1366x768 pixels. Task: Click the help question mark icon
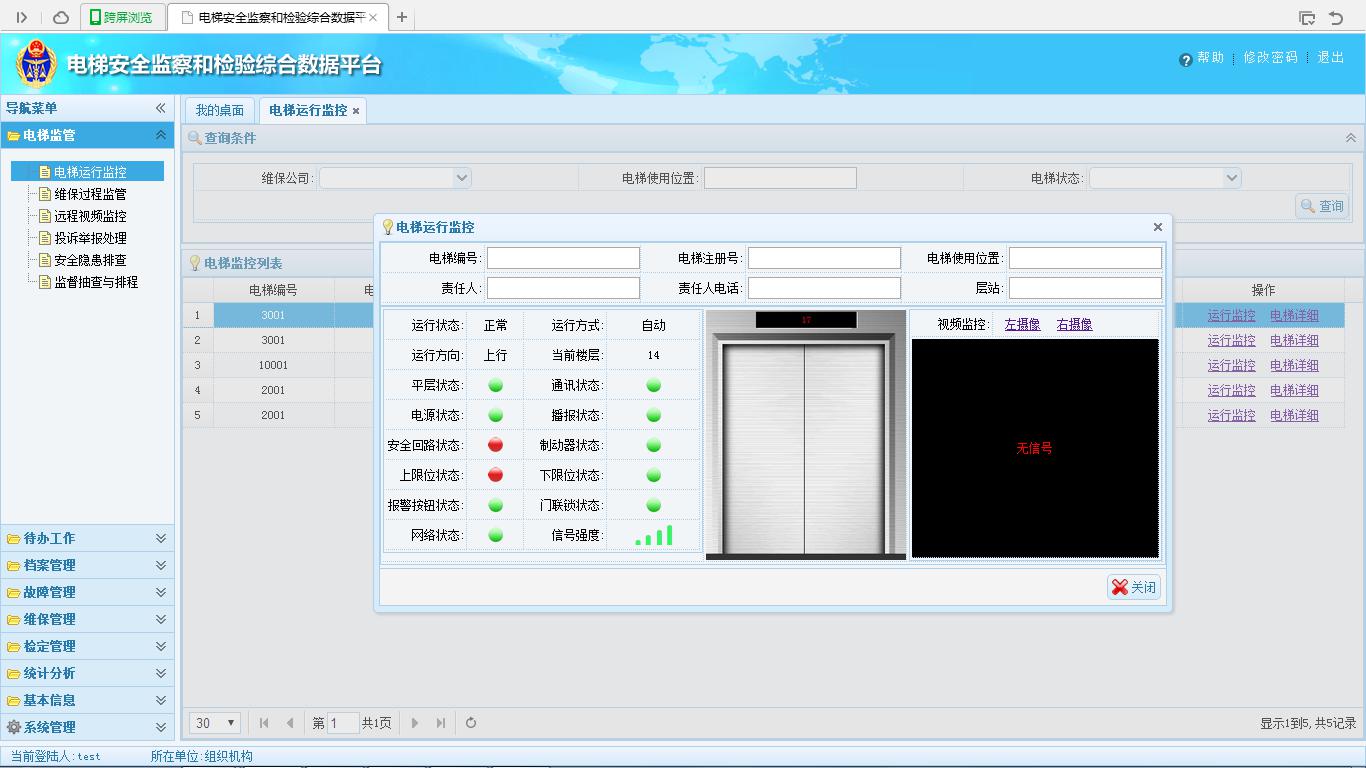pyautogui.click(x=1186, y=59)
